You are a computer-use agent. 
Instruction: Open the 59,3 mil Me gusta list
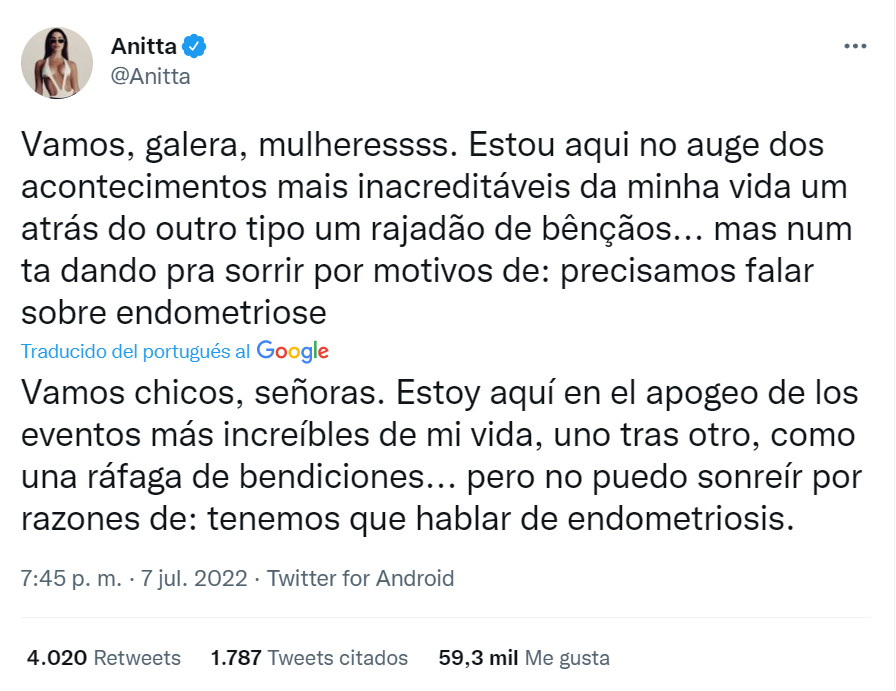pyautogui.click(x=524, y=658)
